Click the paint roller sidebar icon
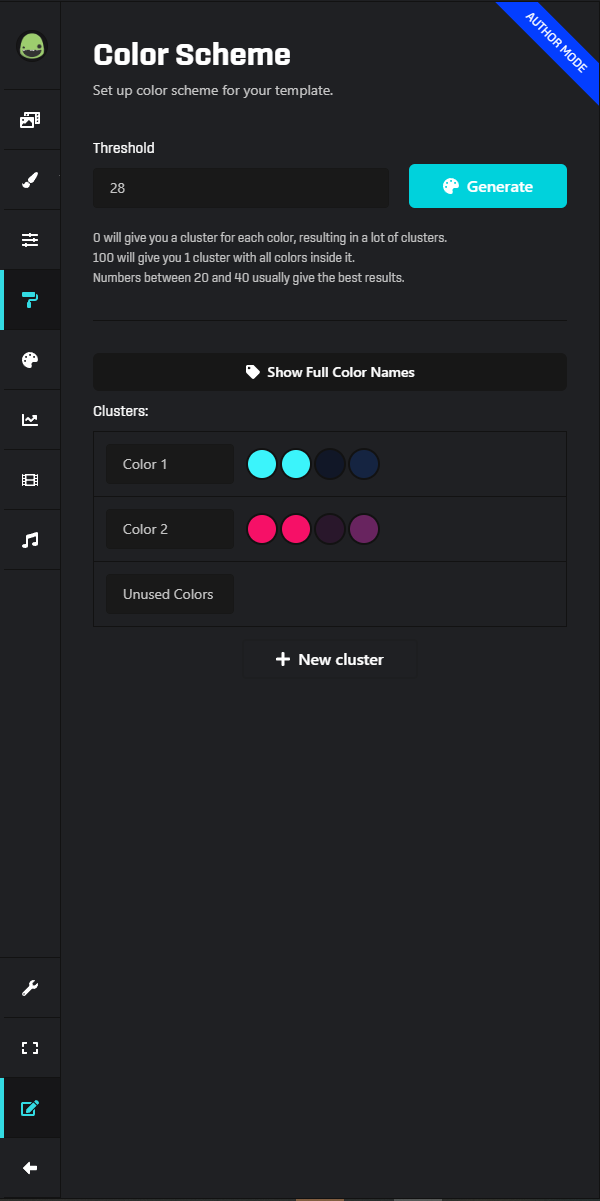 click(x=30, y=300)
